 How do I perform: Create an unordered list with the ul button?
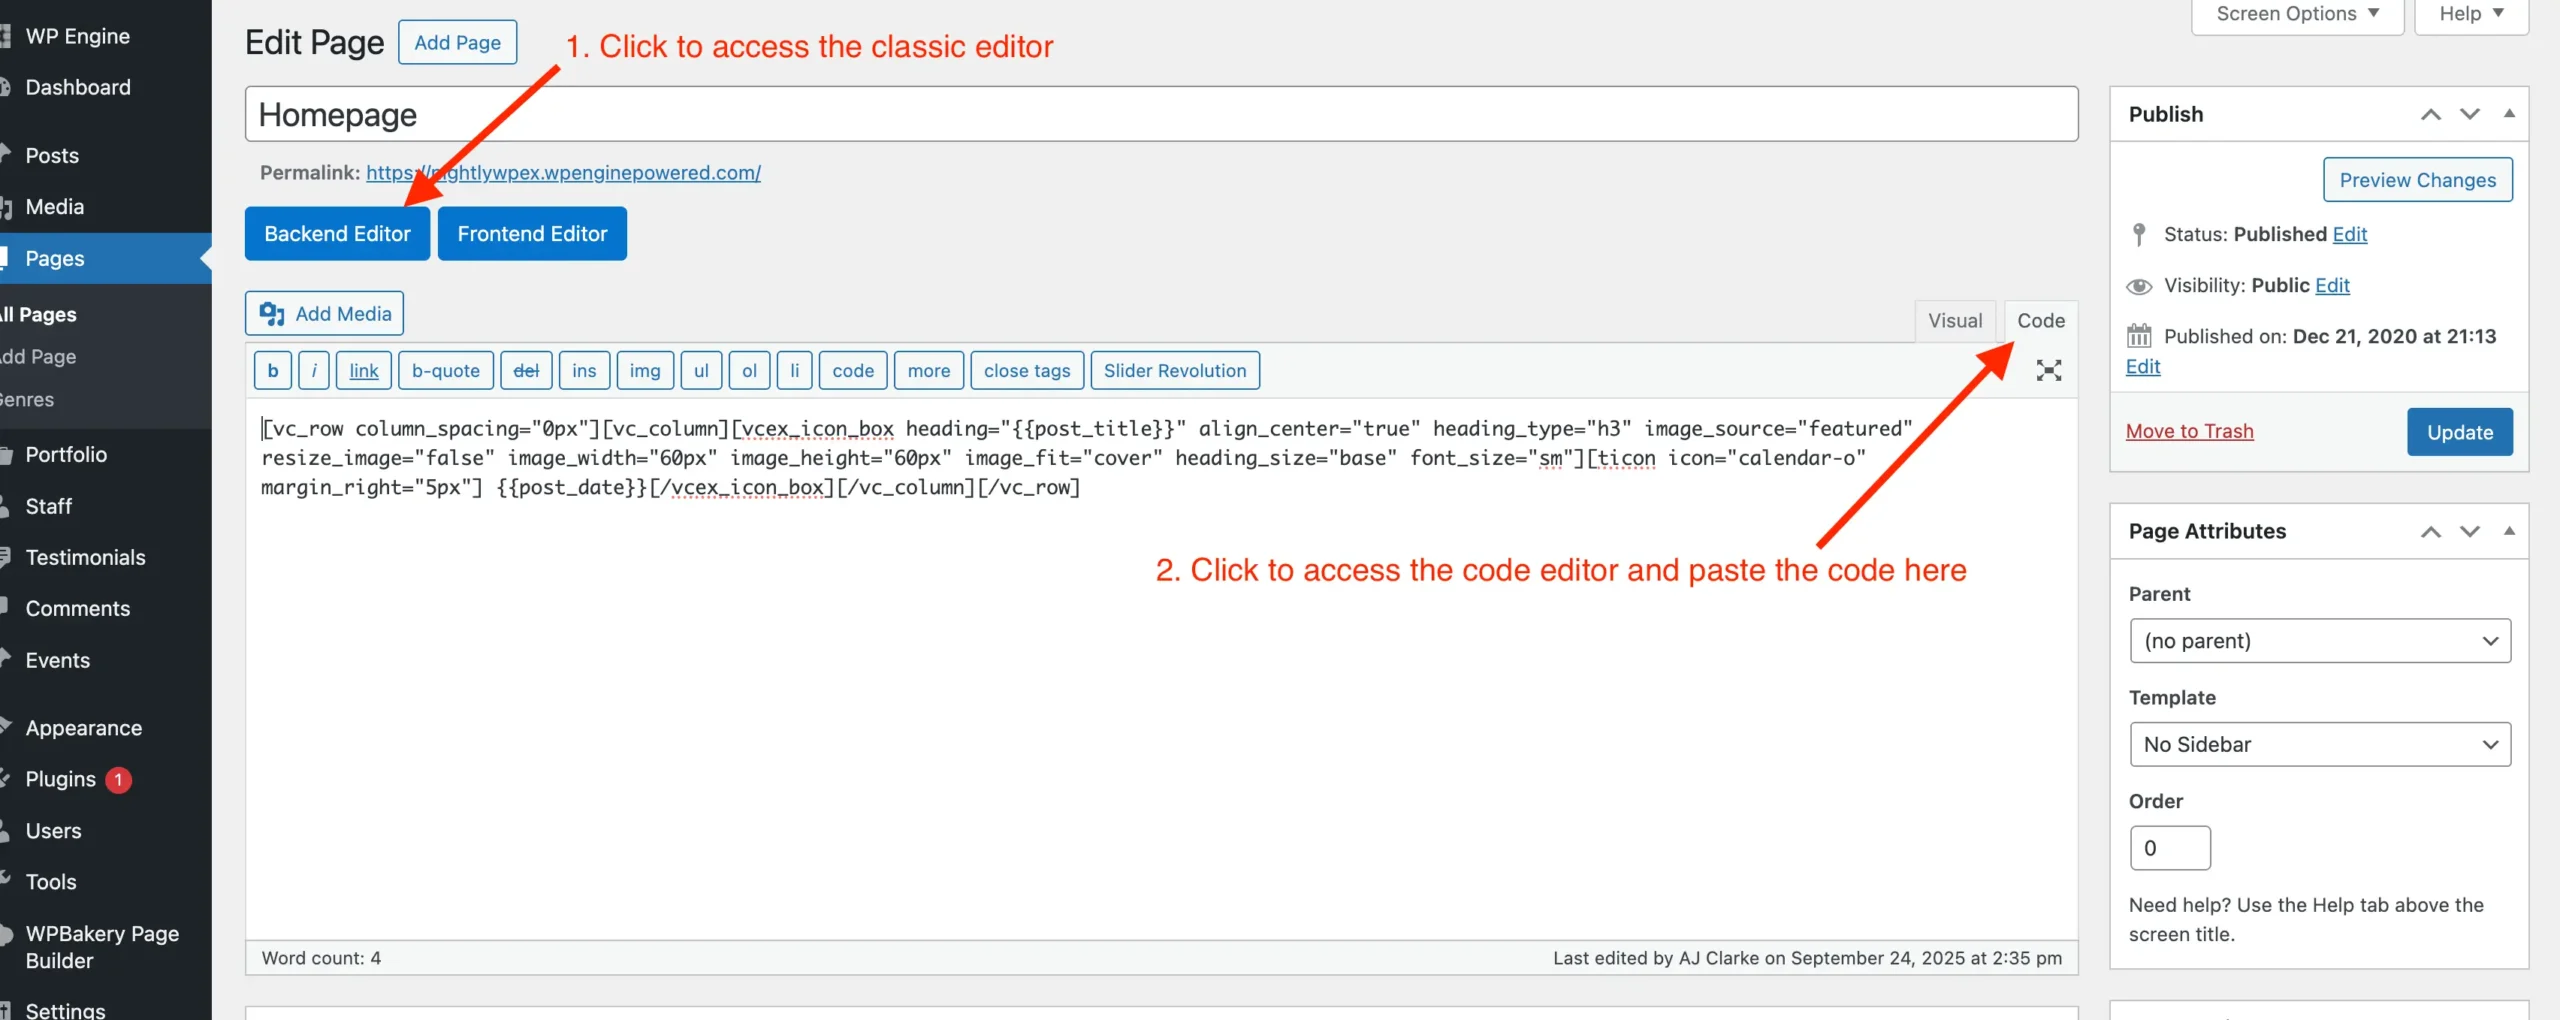[701, 370]
